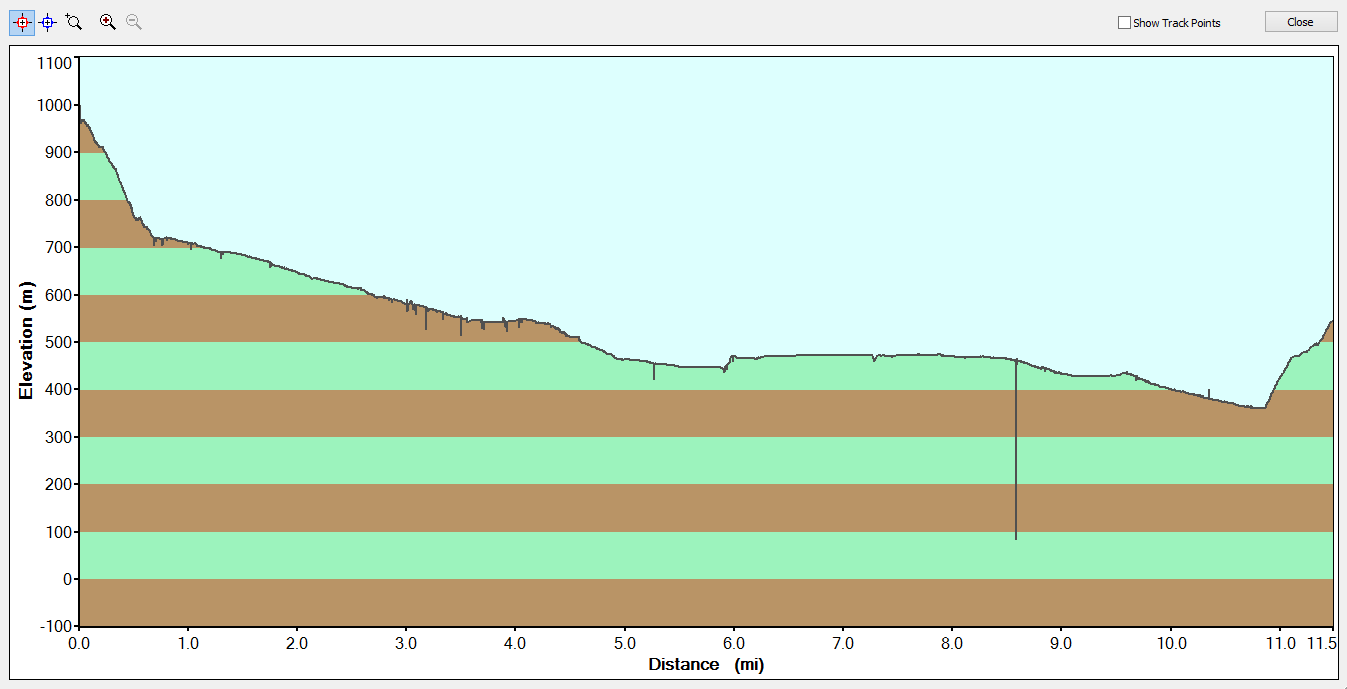
Task: Click the 3.0 distance axis label
Action: pyautogui.click(x=406, y=643)
